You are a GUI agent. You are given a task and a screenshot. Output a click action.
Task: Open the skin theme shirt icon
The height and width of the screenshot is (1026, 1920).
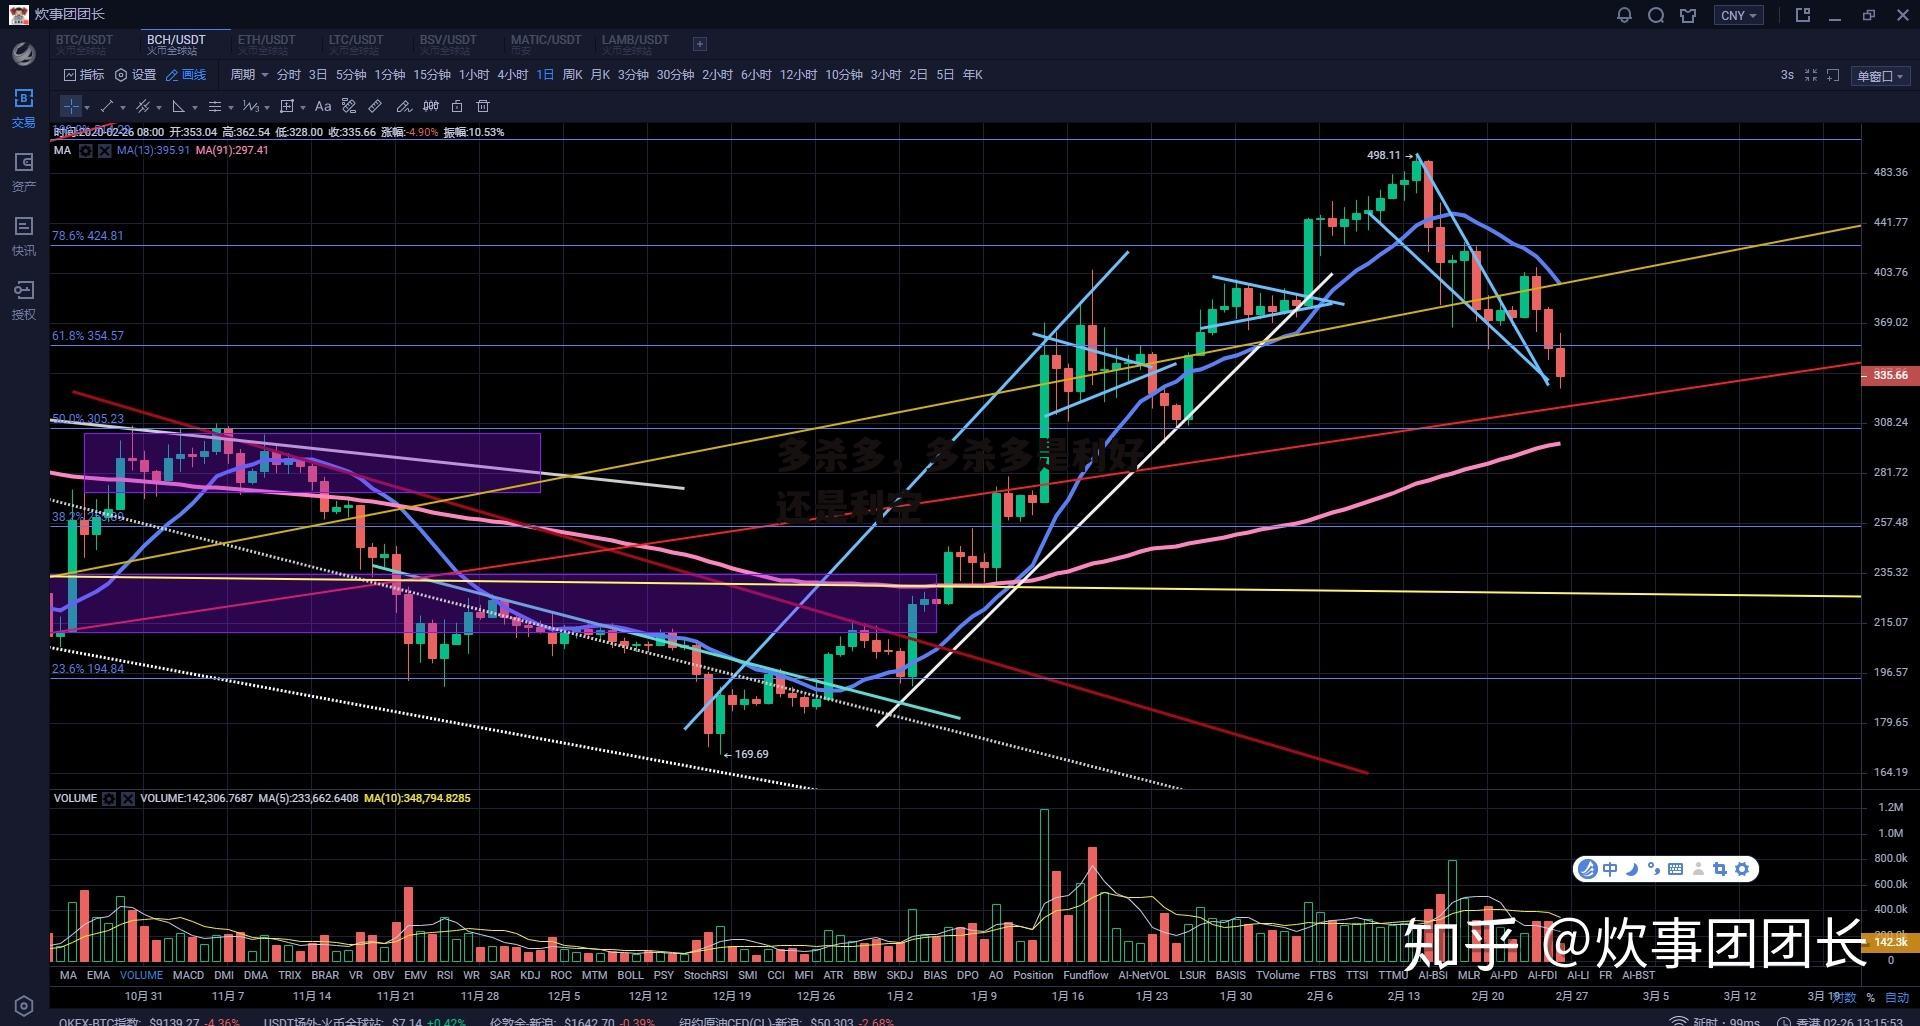(x=1688, y=15)
